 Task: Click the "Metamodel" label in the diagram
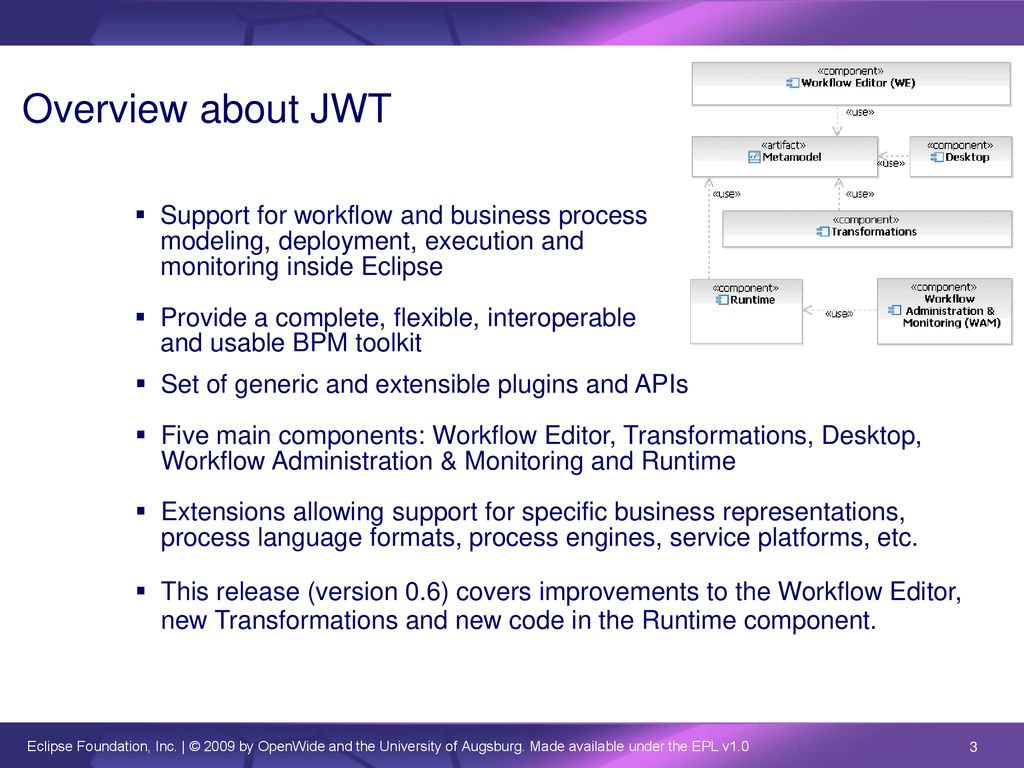point(792,157)
